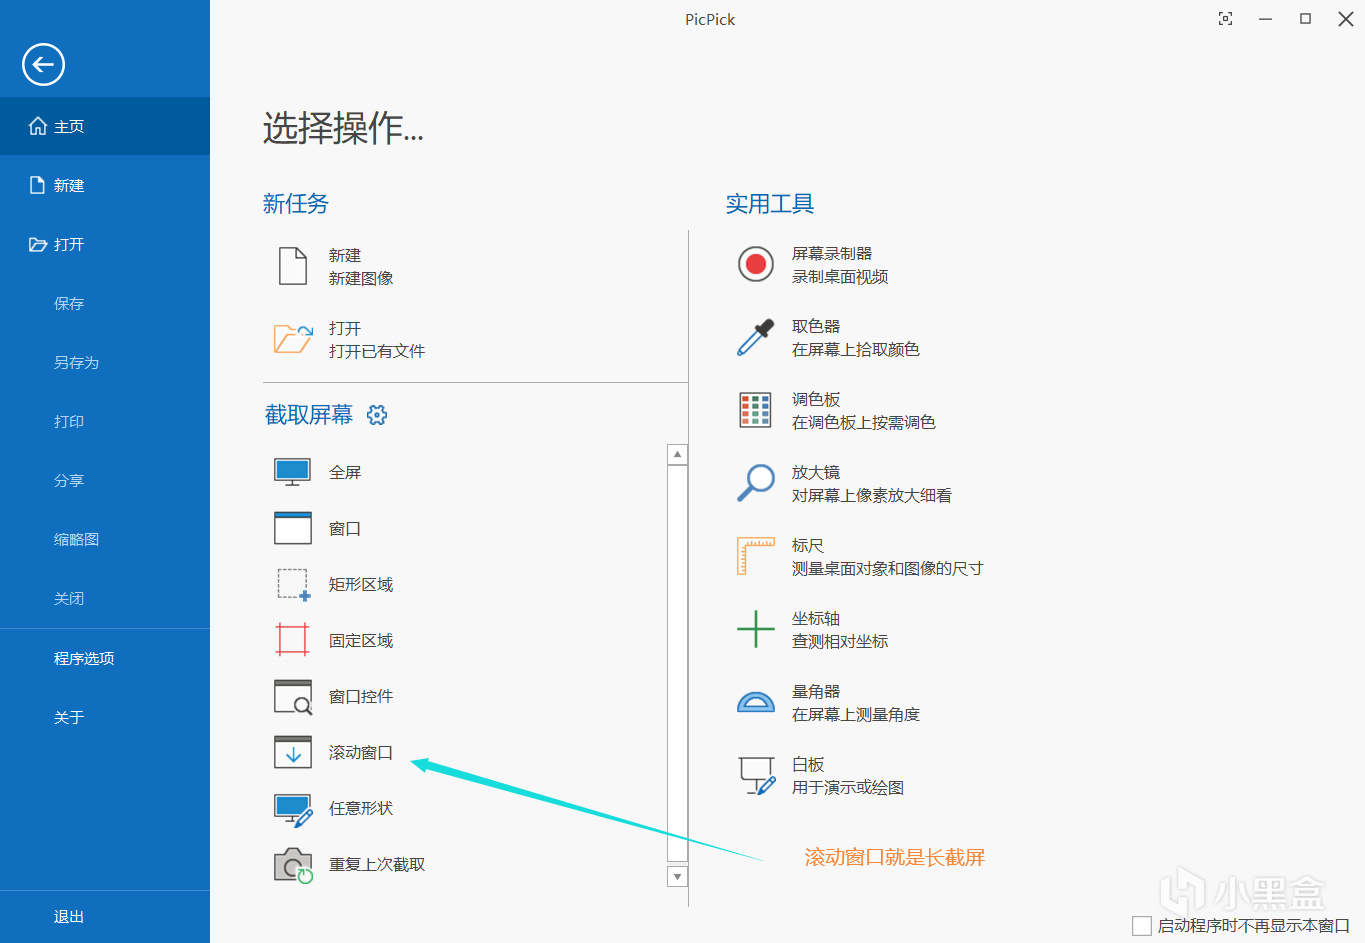The image size is (1365, 943).
Task: Select 窗口 capture label
Action: pyautogui.click(x=345, y=528)
